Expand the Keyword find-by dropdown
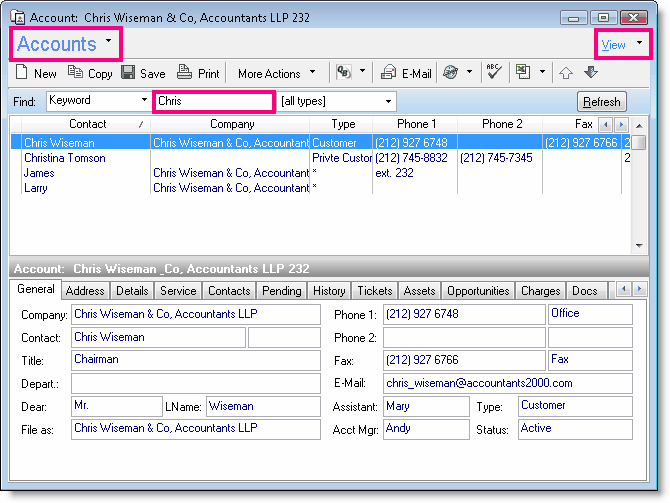The width and height of the screenshot is (670, 503). click(141, 101)
